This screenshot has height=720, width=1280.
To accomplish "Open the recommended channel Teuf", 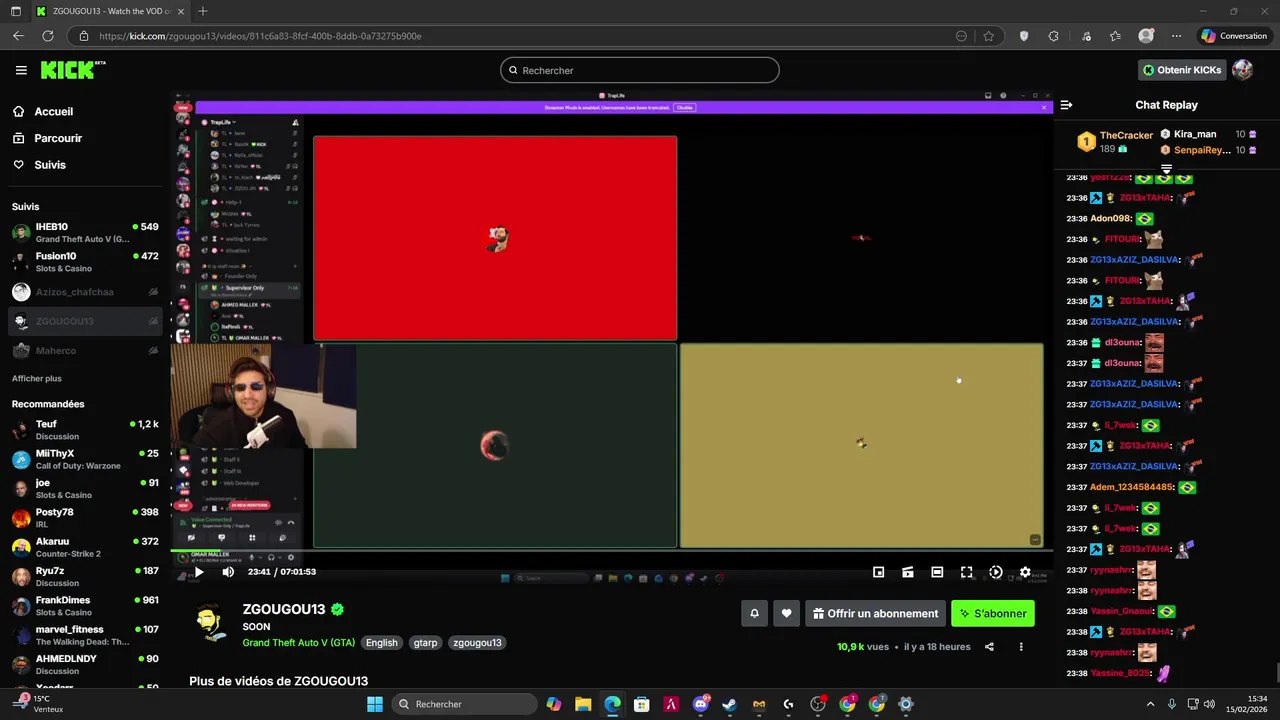I will pos(85,430).
